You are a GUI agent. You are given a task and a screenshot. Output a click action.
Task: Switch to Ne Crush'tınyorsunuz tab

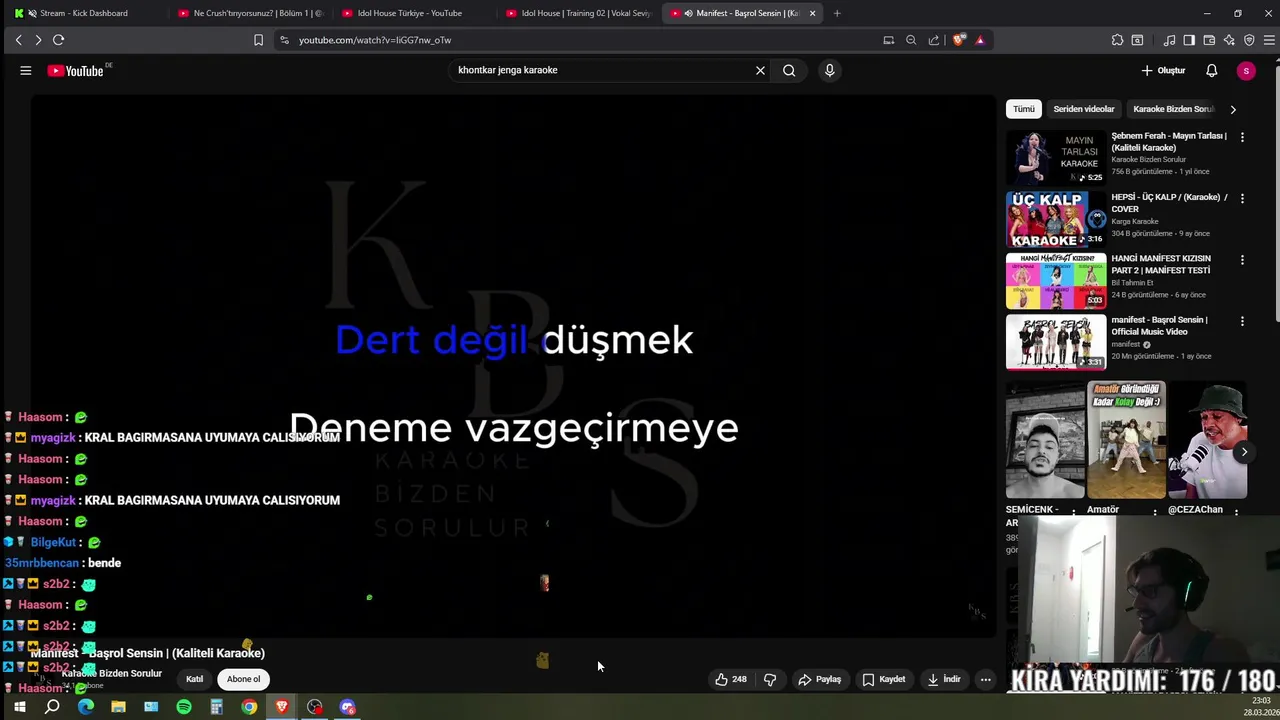250,13
